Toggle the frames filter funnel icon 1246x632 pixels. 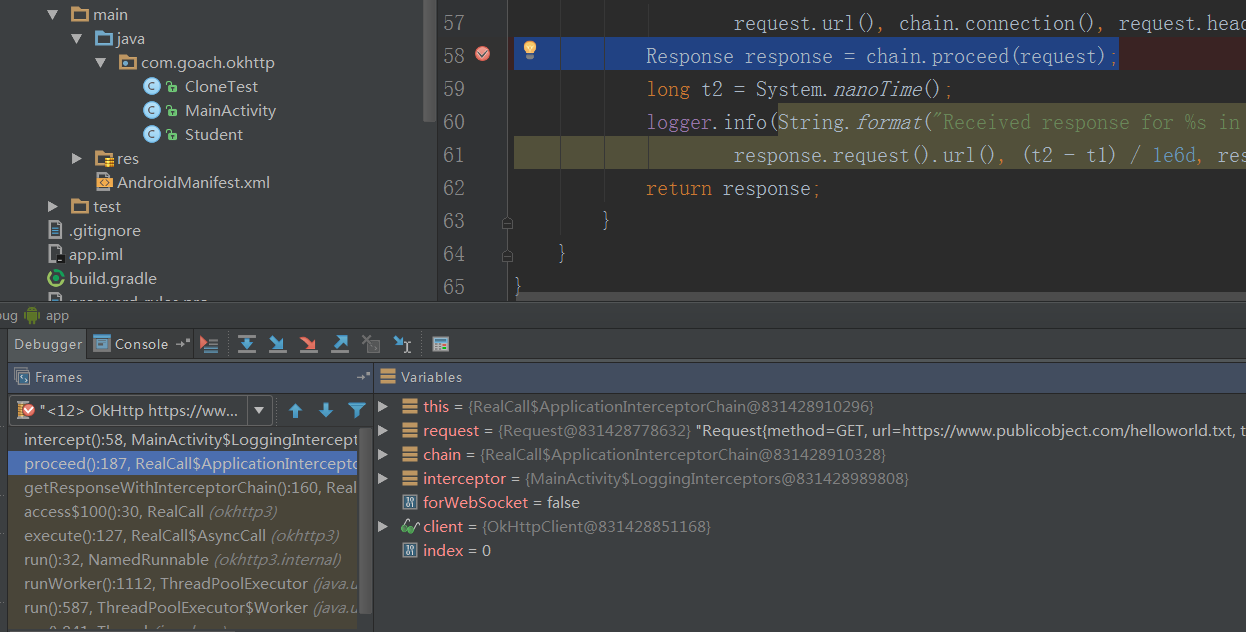click(356, 410)
